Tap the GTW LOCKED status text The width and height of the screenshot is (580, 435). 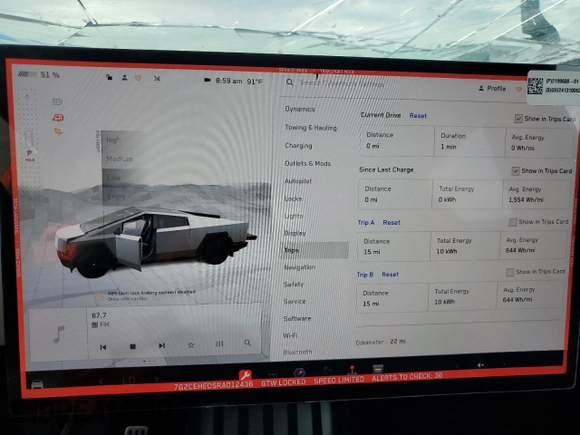pyautogui.click(x=284, y=382)
